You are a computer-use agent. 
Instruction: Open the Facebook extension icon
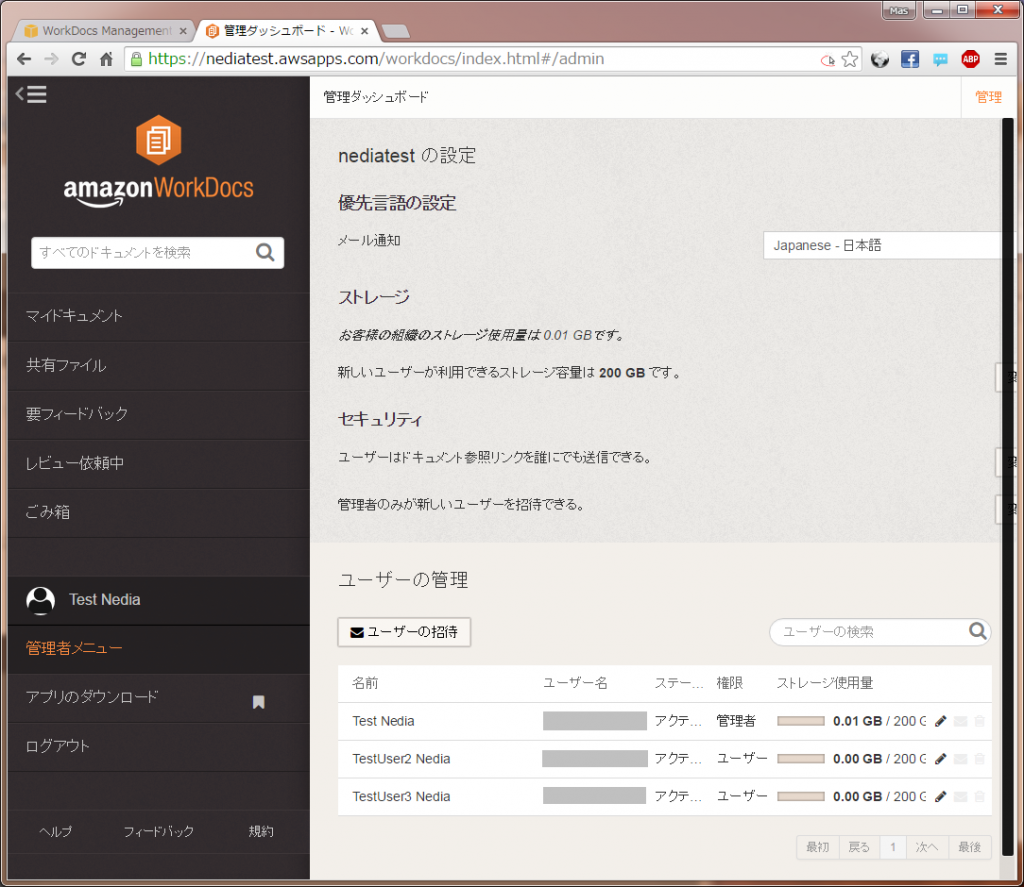[910, 59]
